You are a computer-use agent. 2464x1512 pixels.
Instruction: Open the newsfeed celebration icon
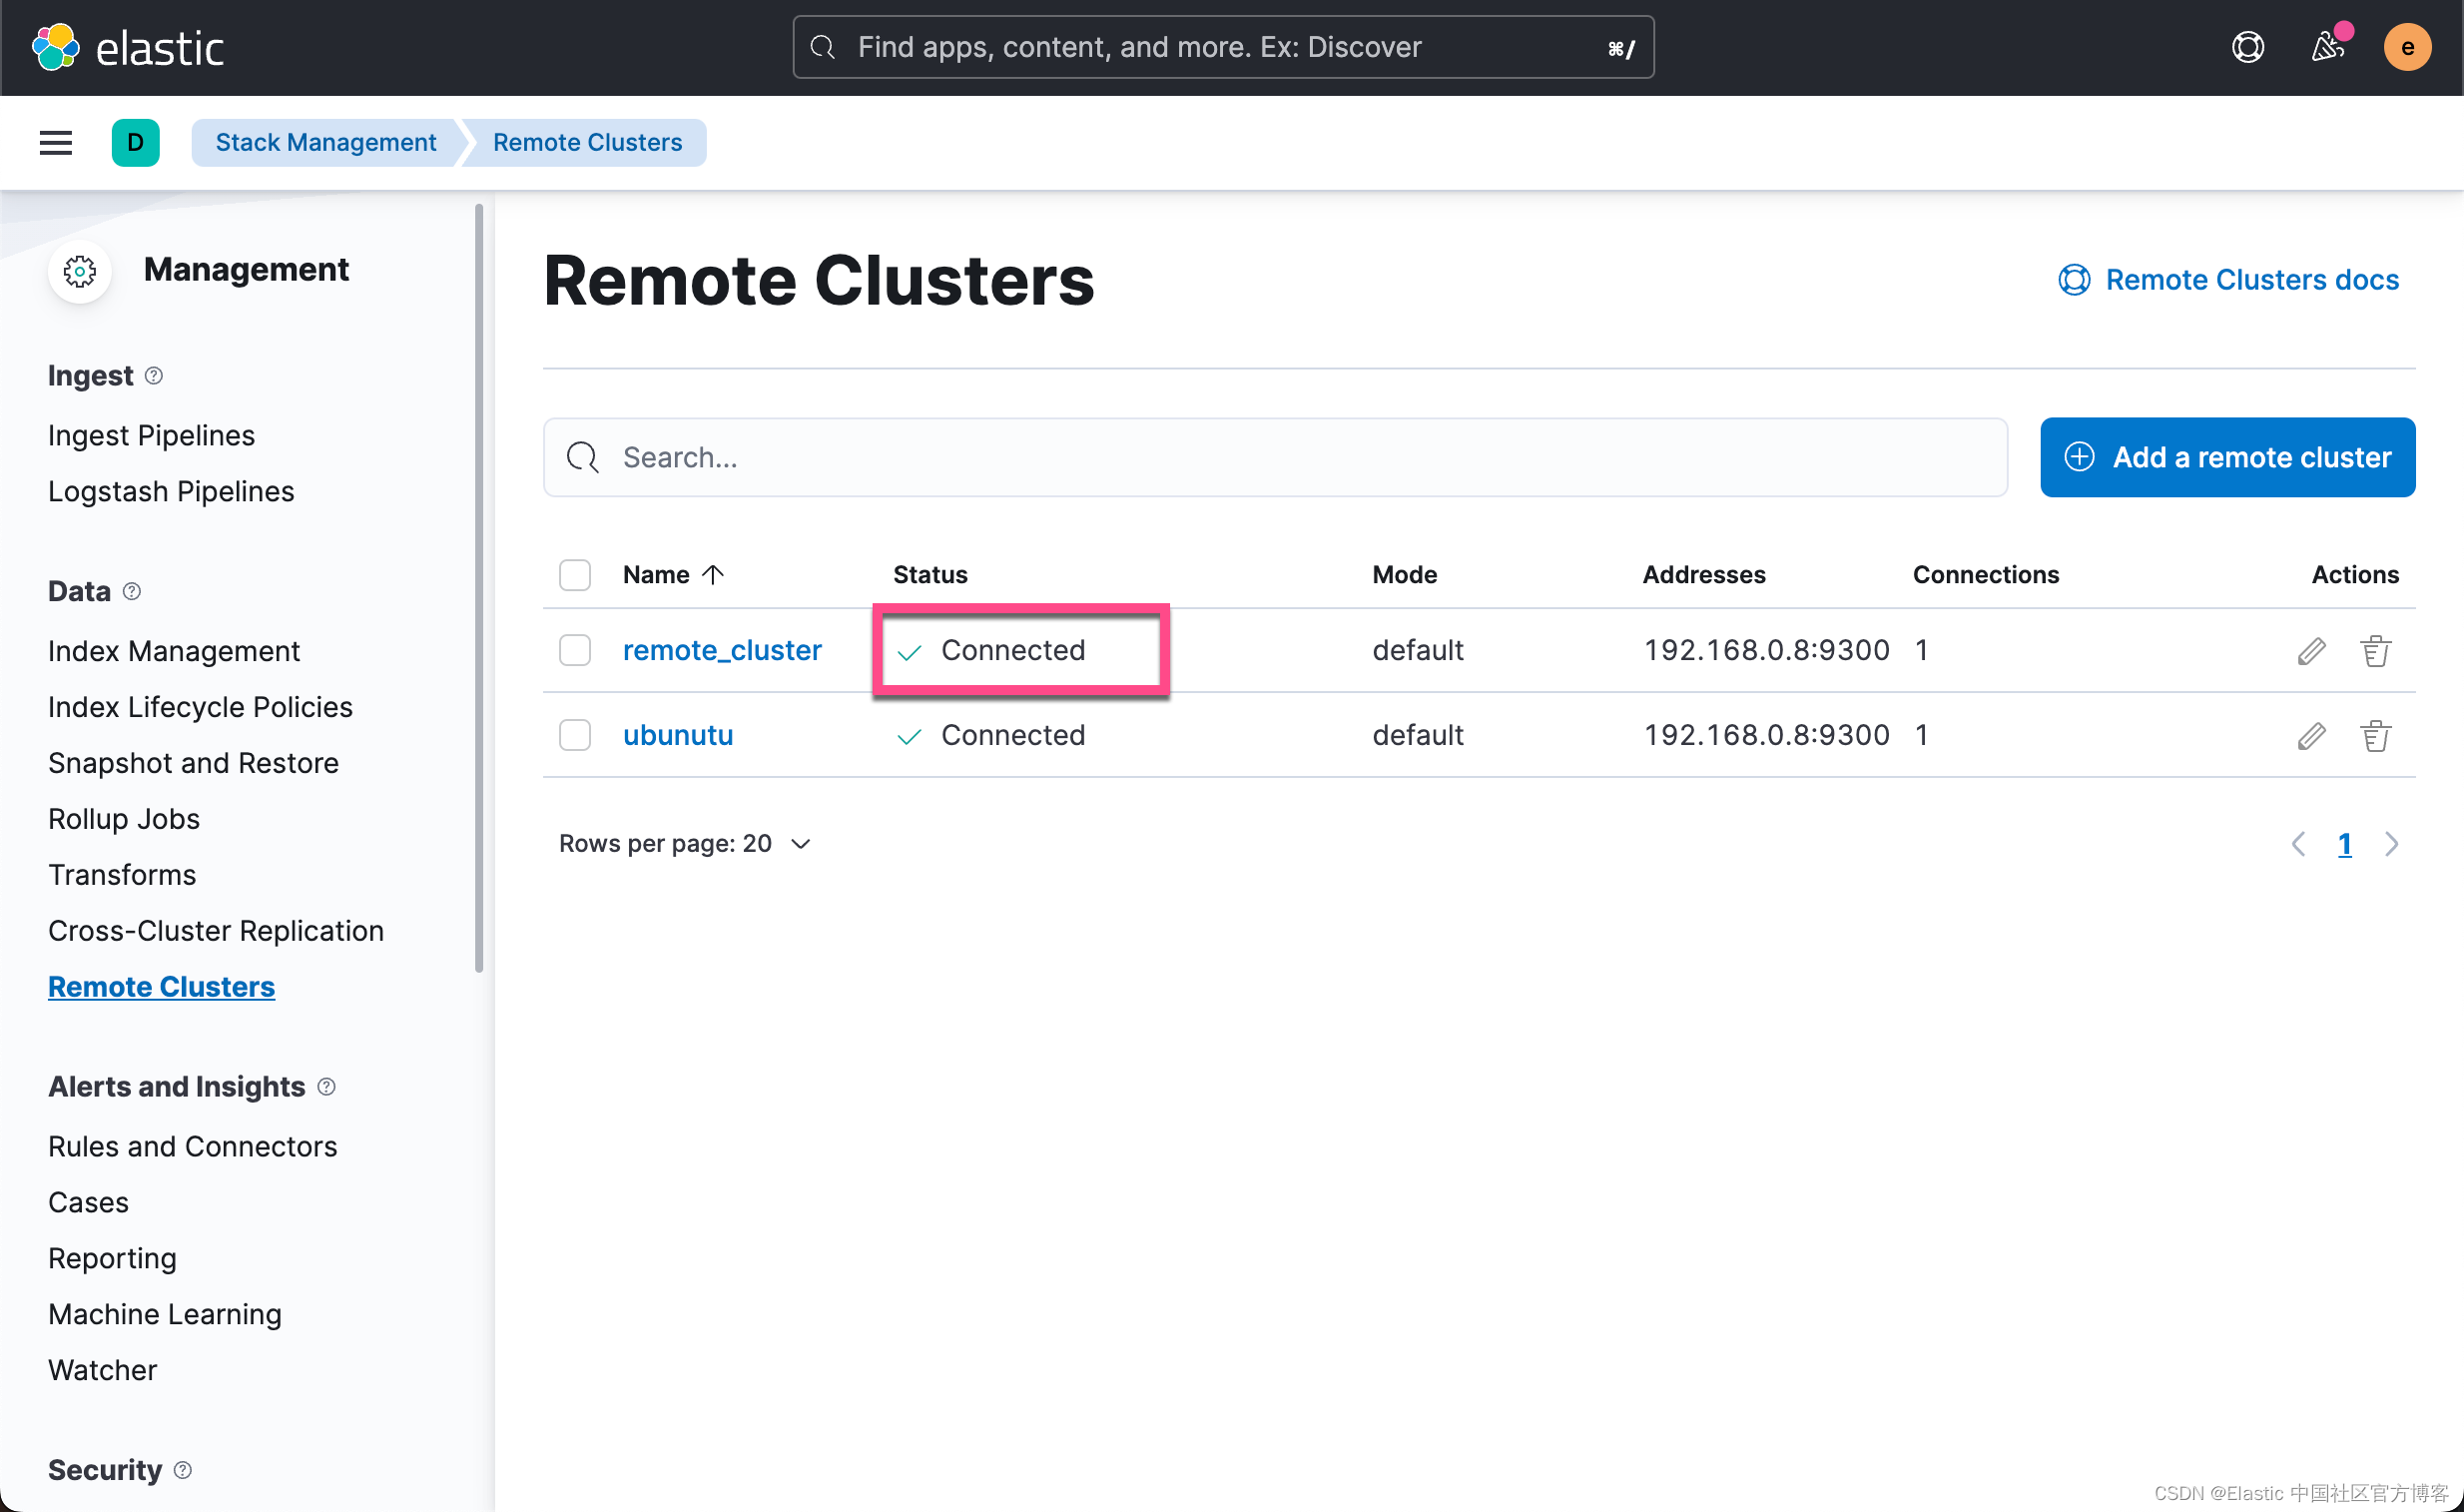(x=2326, y=47)
